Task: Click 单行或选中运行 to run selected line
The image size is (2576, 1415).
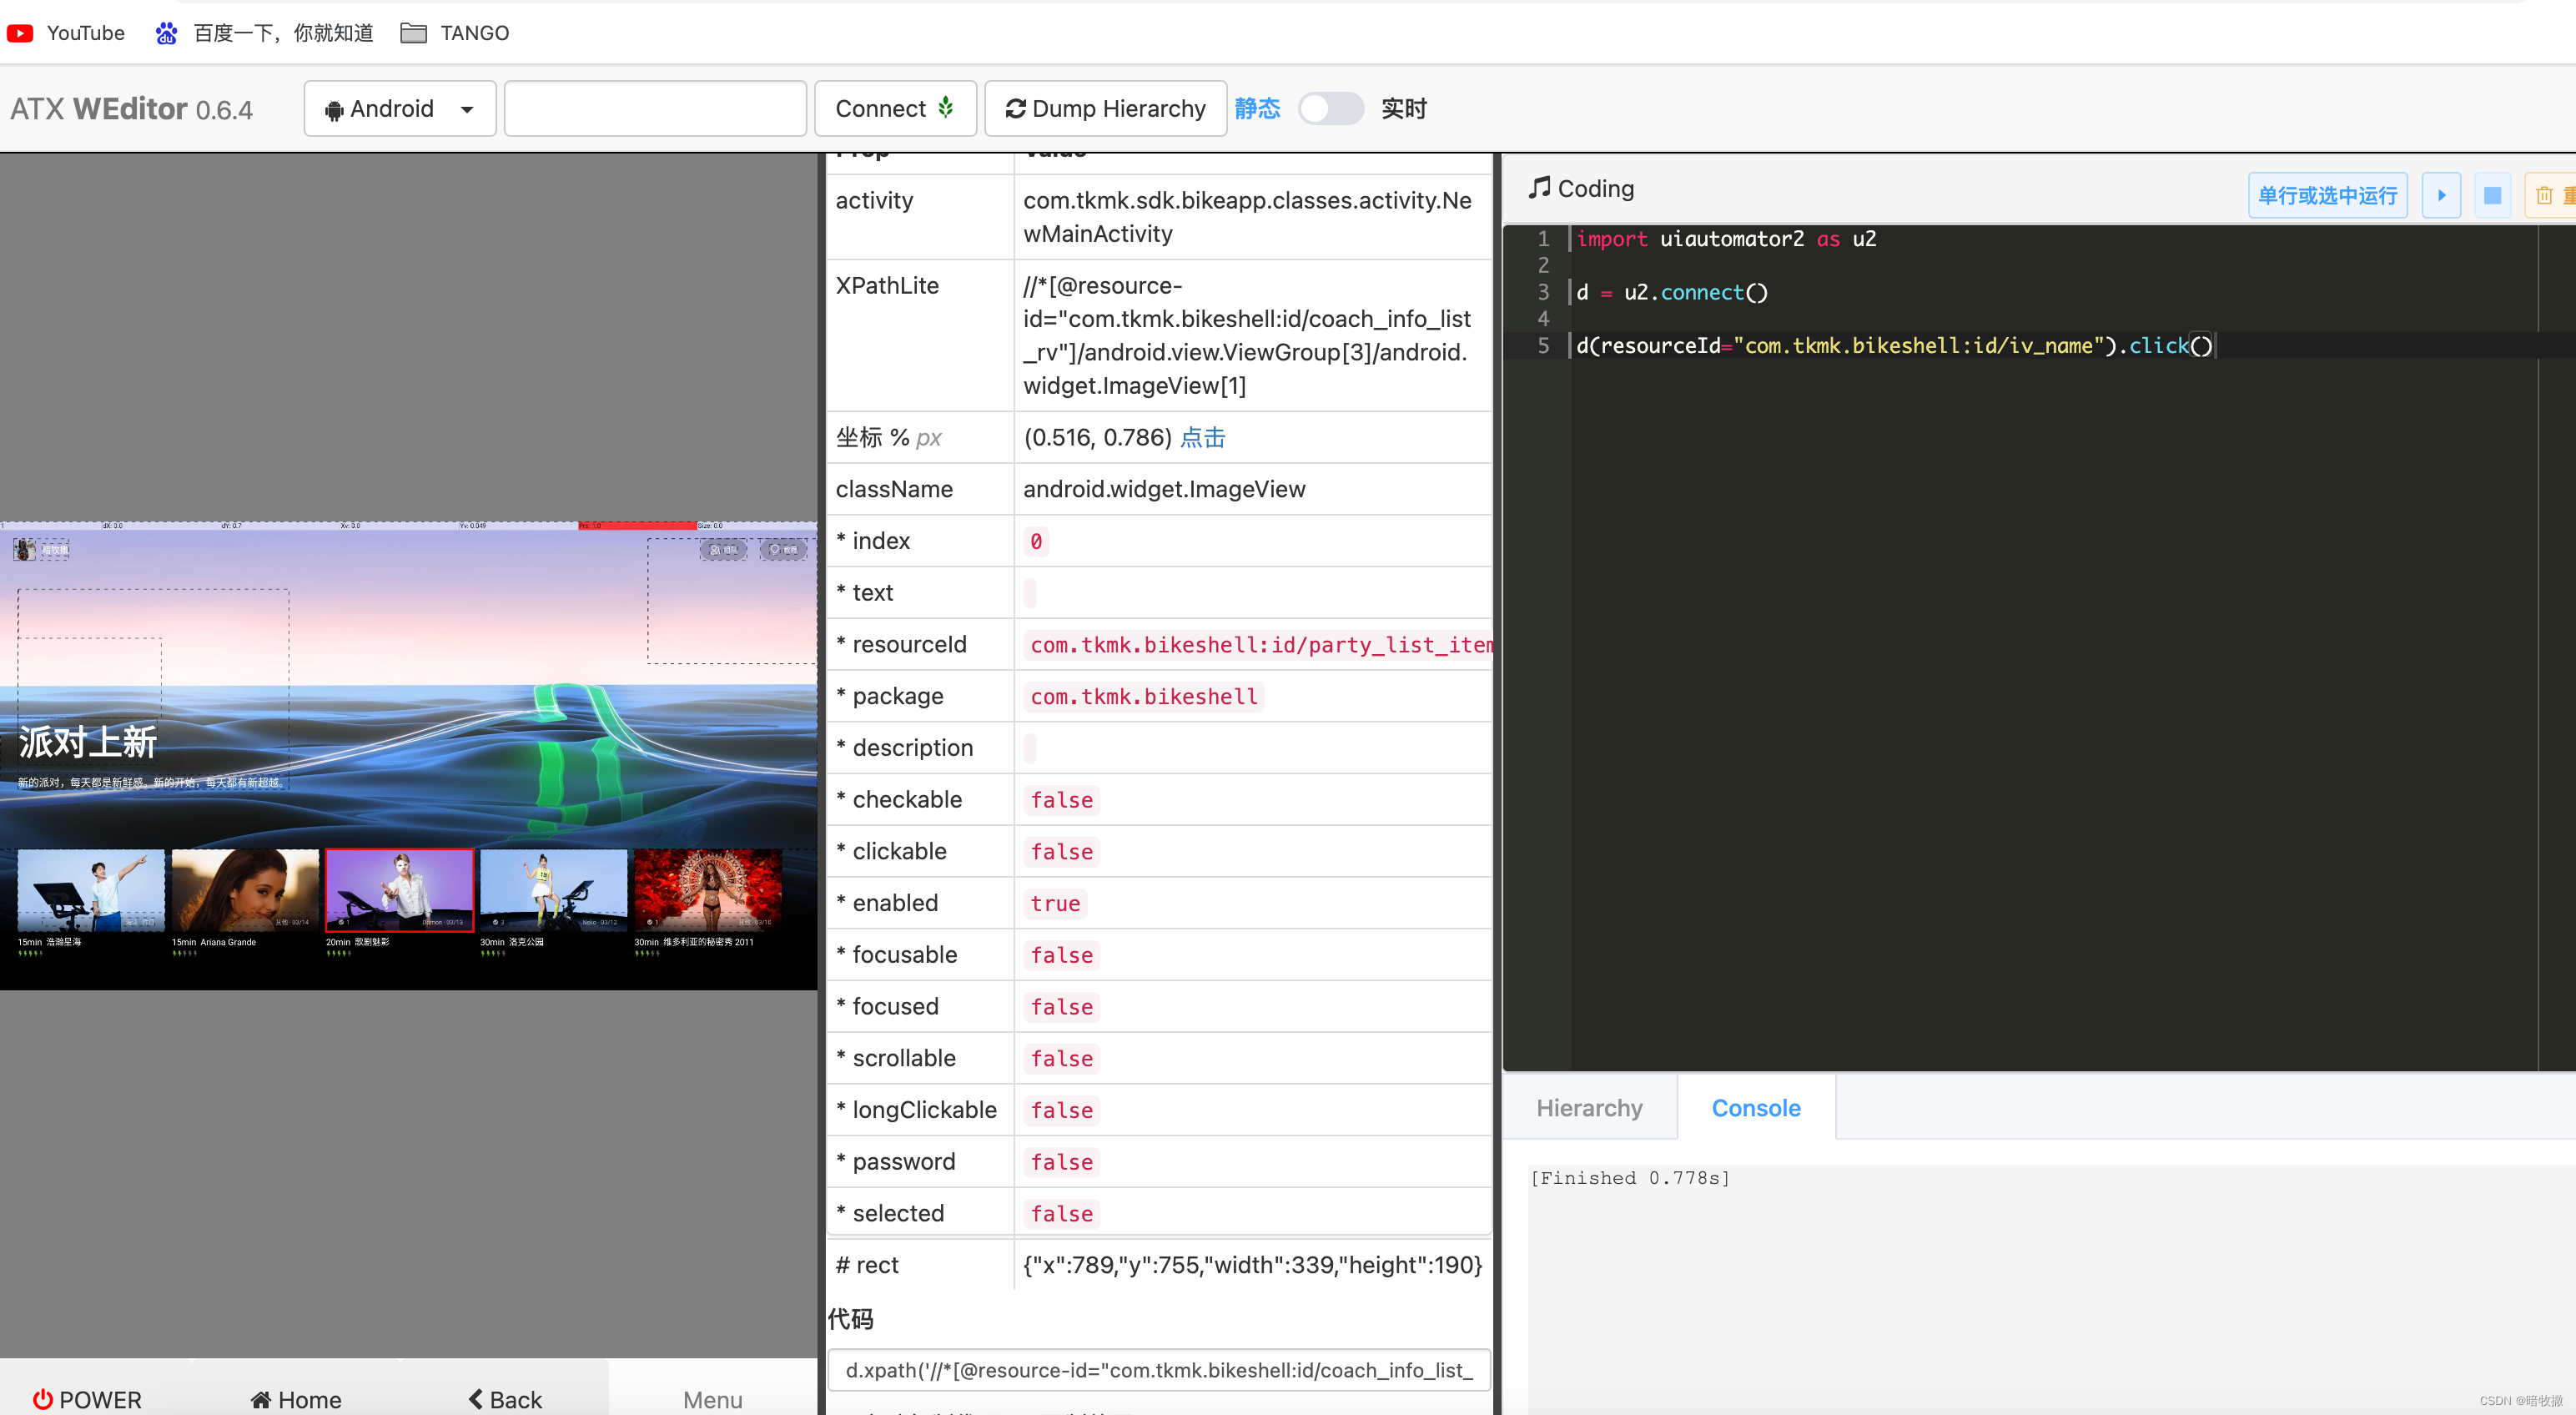Action: click(x=2327, y=195)
